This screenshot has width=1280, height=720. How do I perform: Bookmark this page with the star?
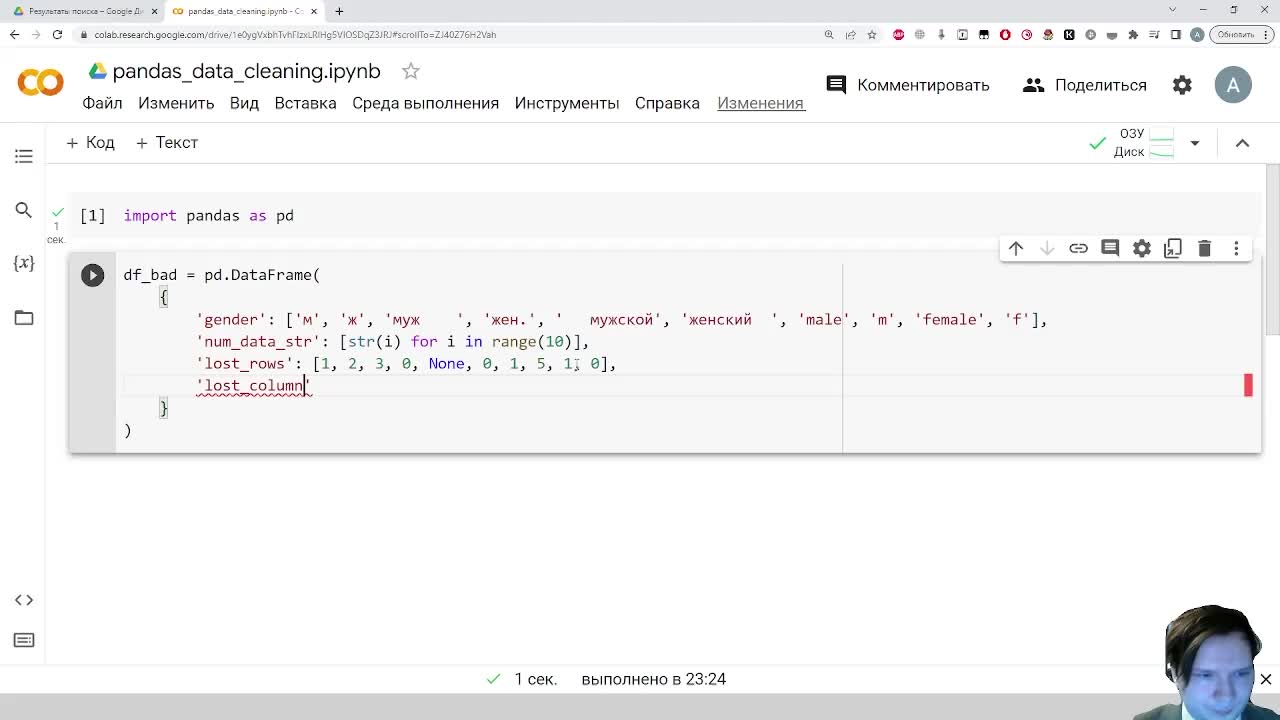point(871,34)
